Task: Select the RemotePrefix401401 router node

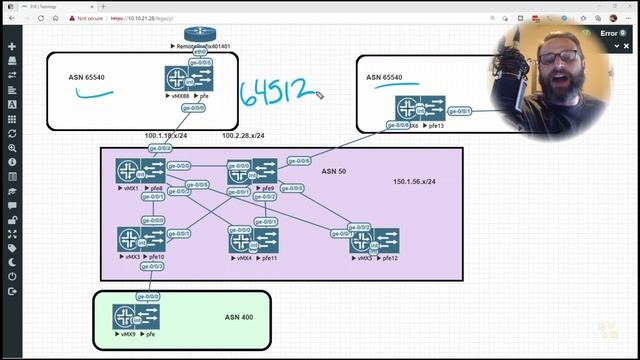Action: (200, 34)
